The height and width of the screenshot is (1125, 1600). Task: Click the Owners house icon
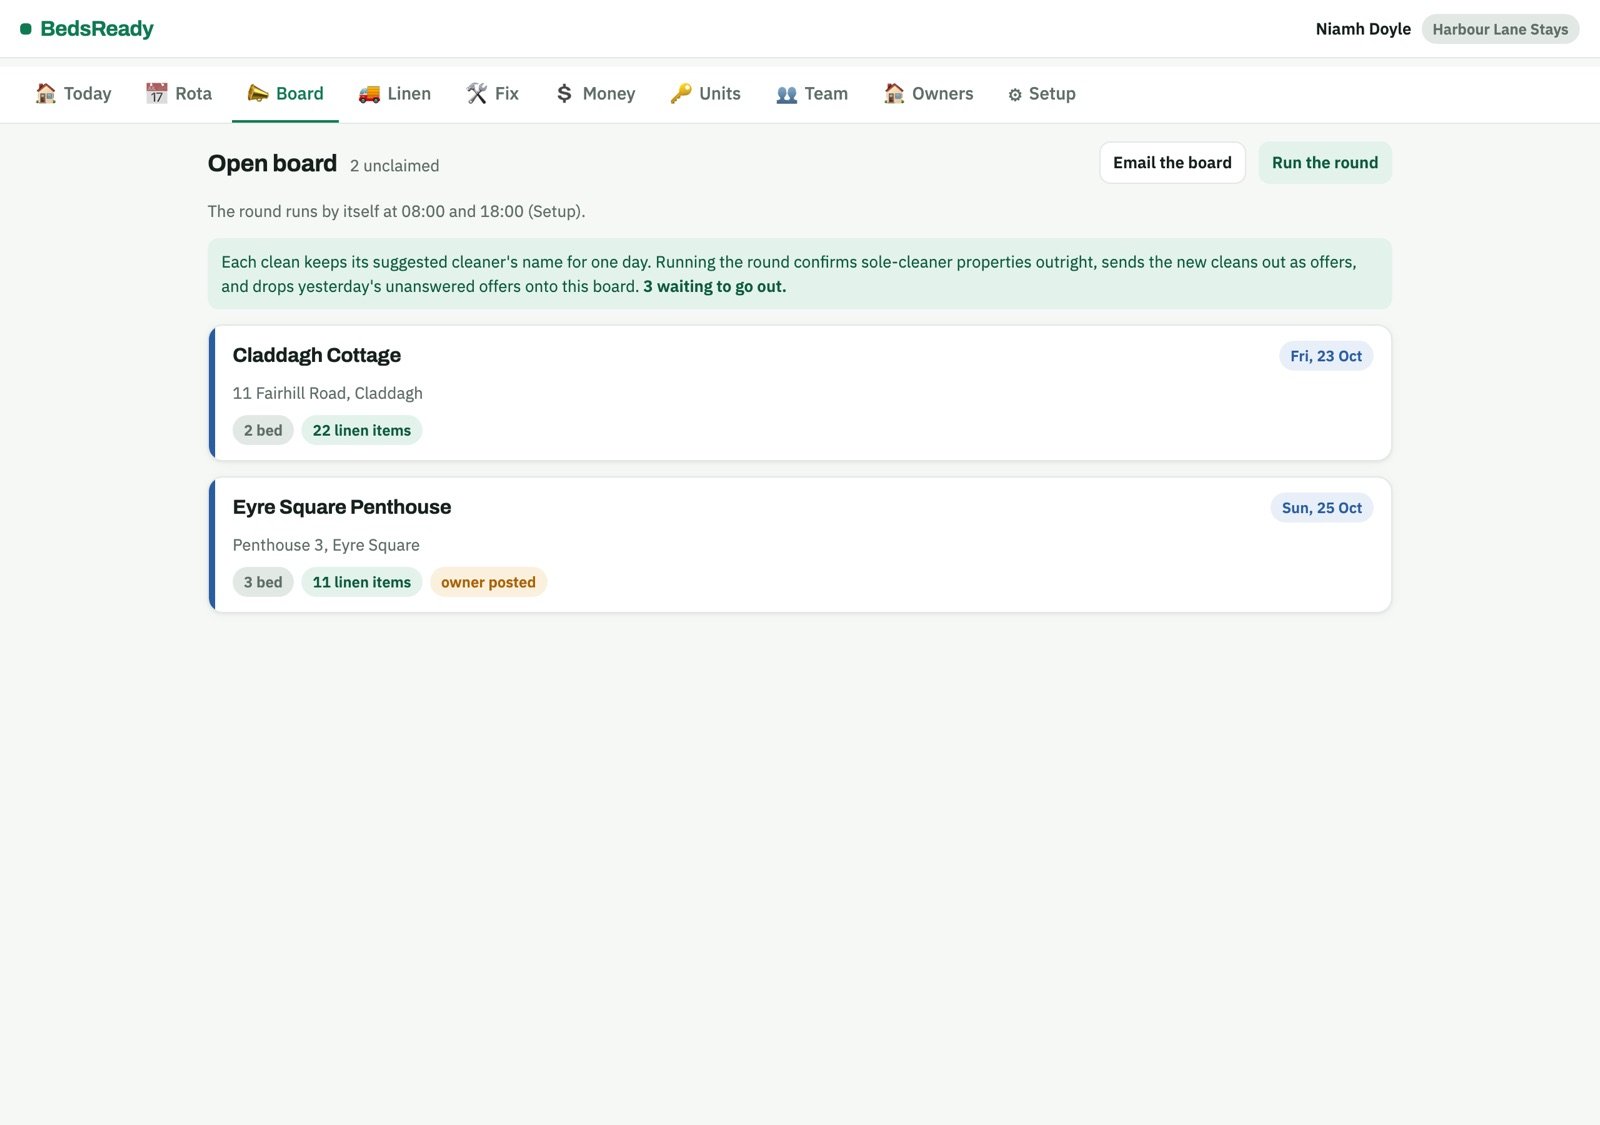point(894,94)
